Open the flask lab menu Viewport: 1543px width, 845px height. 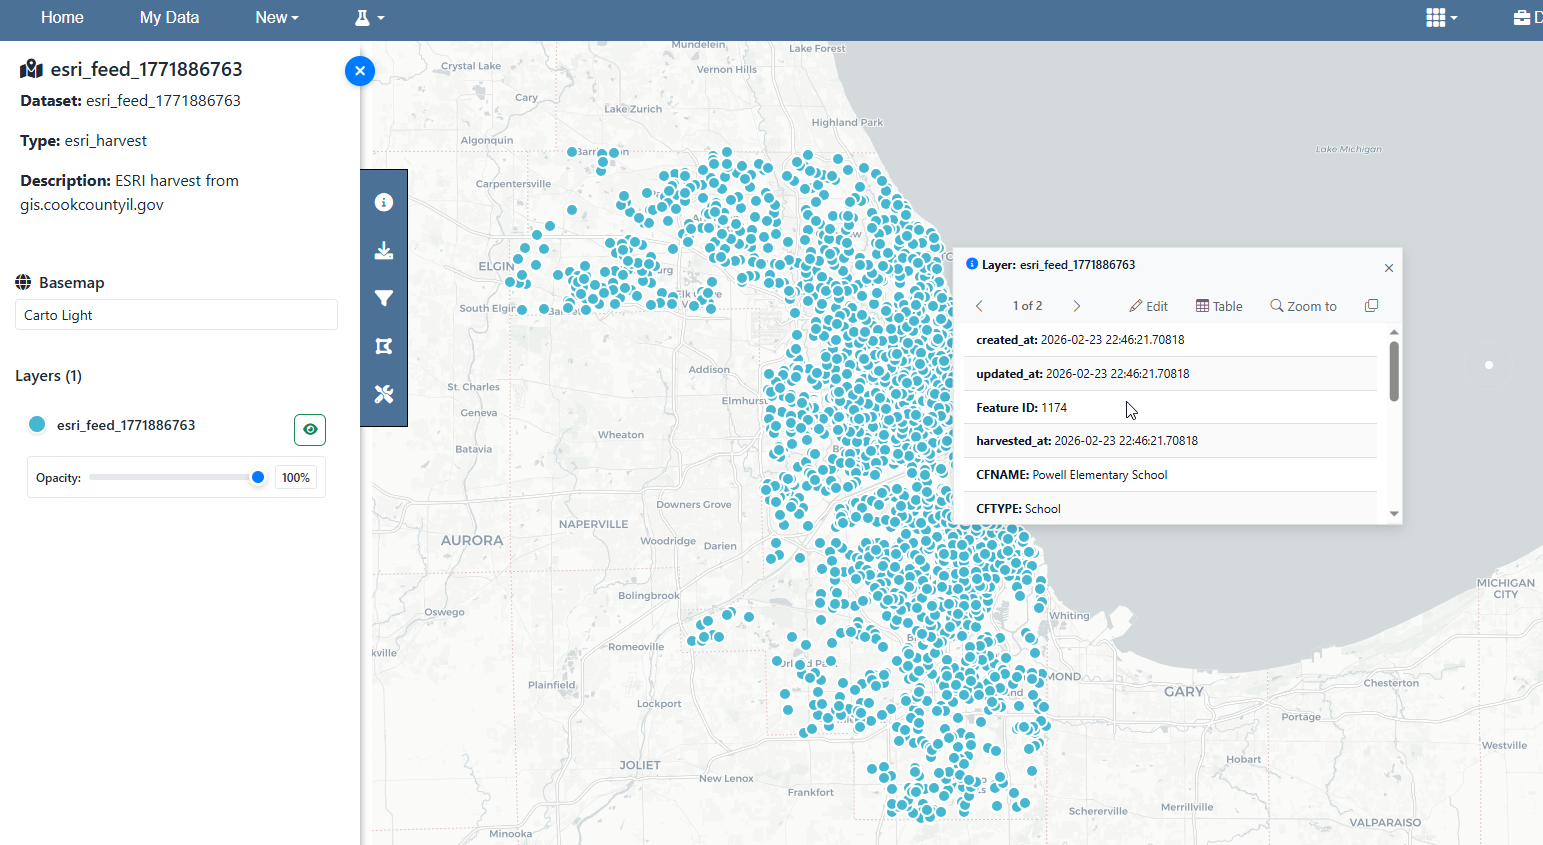point(369,18)
